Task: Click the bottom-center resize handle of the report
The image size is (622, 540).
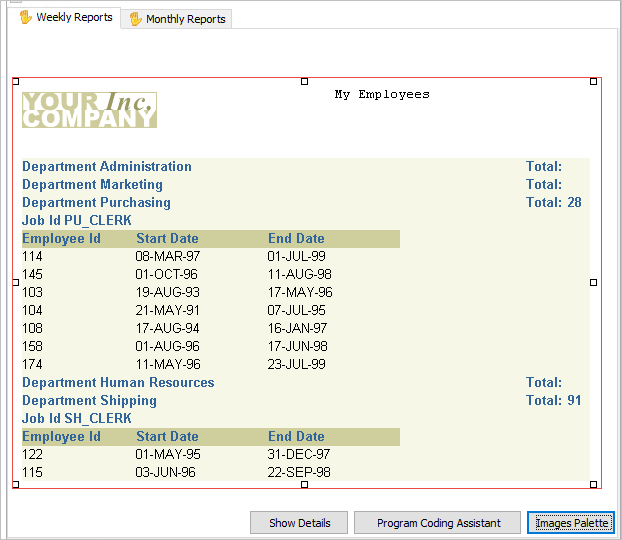Action: click(x=304, y=485)
